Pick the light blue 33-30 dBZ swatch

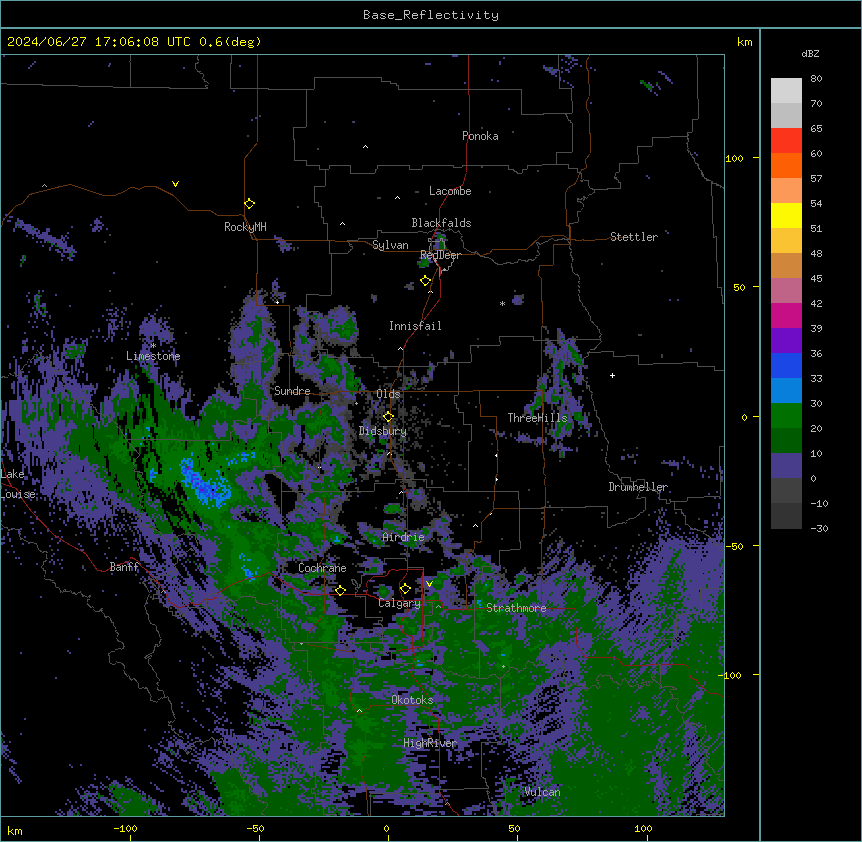786,390
